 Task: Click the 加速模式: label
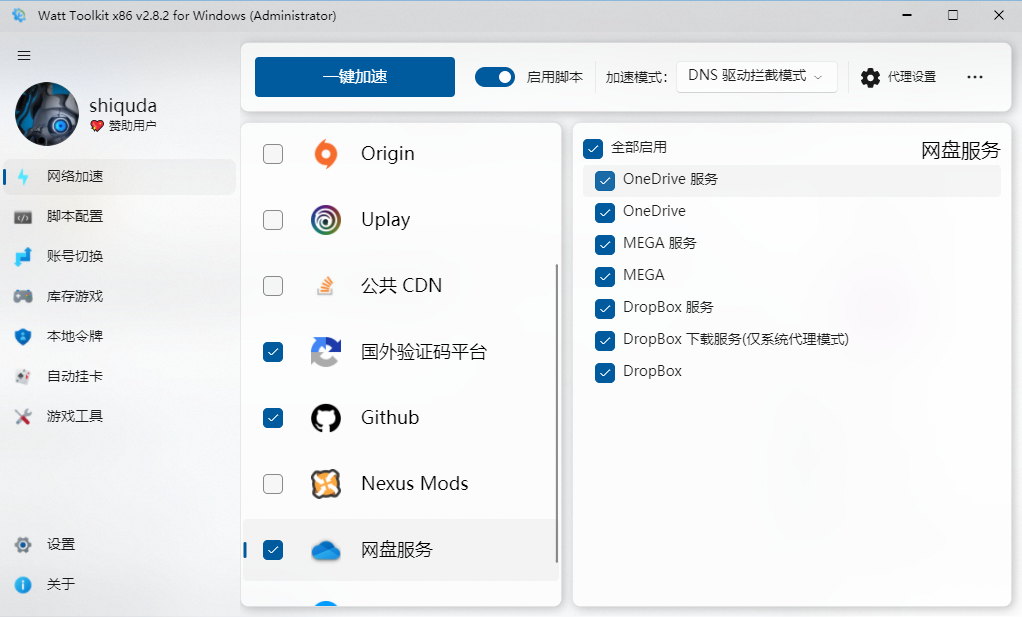point(636,78)
